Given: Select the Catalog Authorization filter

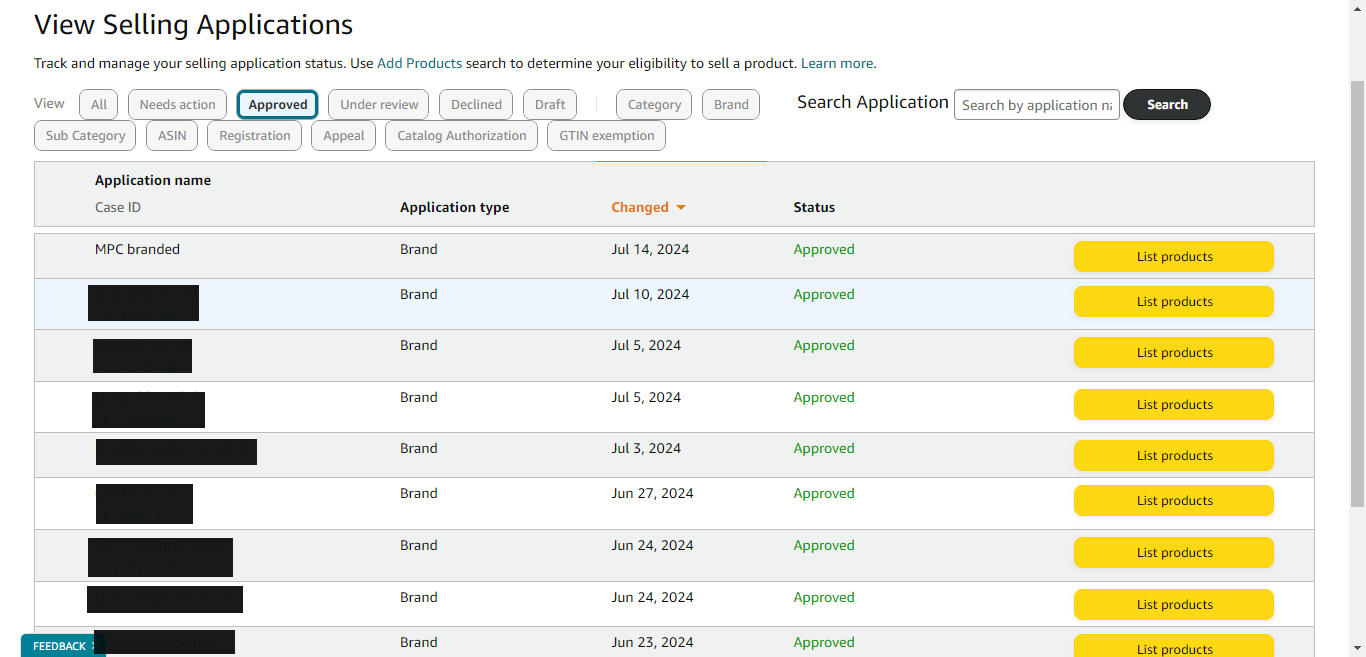Looking at the screenshot, I should pos(461,135).
